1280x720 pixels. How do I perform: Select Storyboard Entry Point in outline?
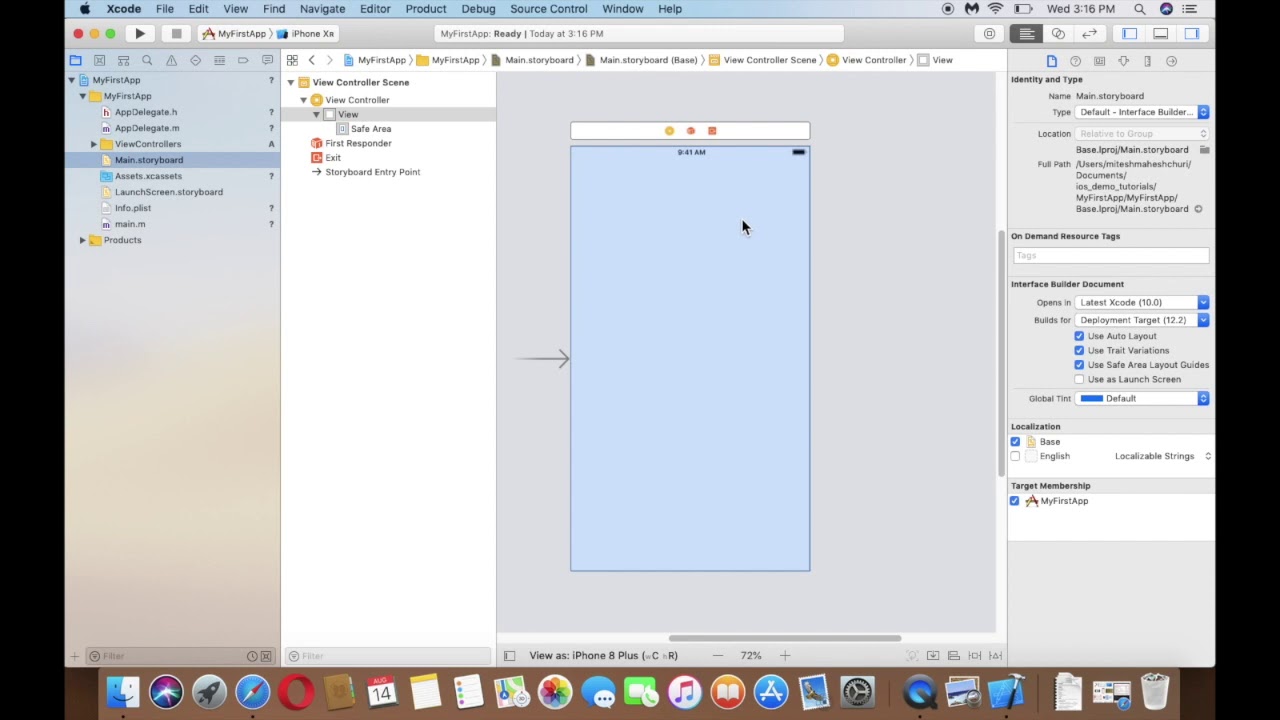coord(372,172)
